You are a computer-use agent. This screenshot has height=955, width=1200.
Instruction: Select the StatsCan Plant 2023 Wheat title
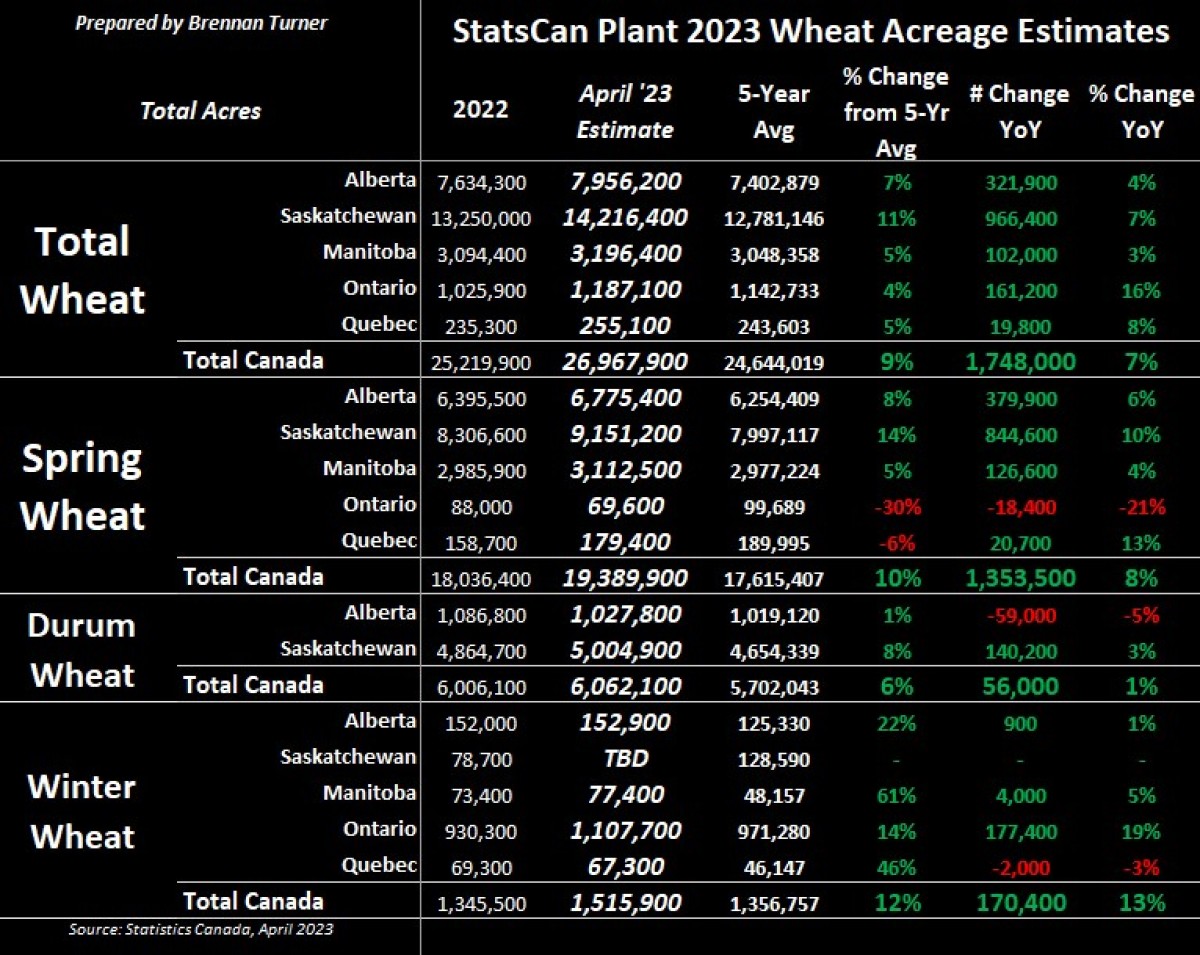pos(810,30)
